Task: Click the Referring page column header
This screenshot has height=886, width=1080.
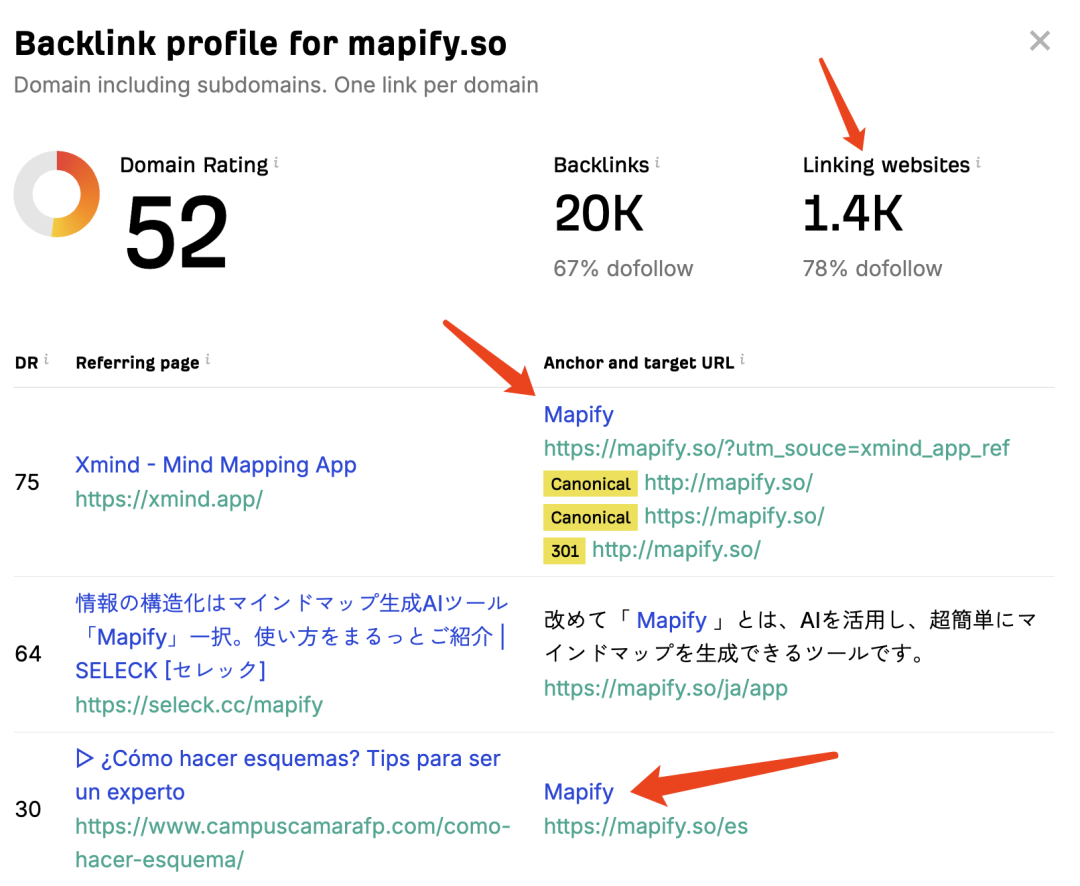Action: click(x=137, y=362)
